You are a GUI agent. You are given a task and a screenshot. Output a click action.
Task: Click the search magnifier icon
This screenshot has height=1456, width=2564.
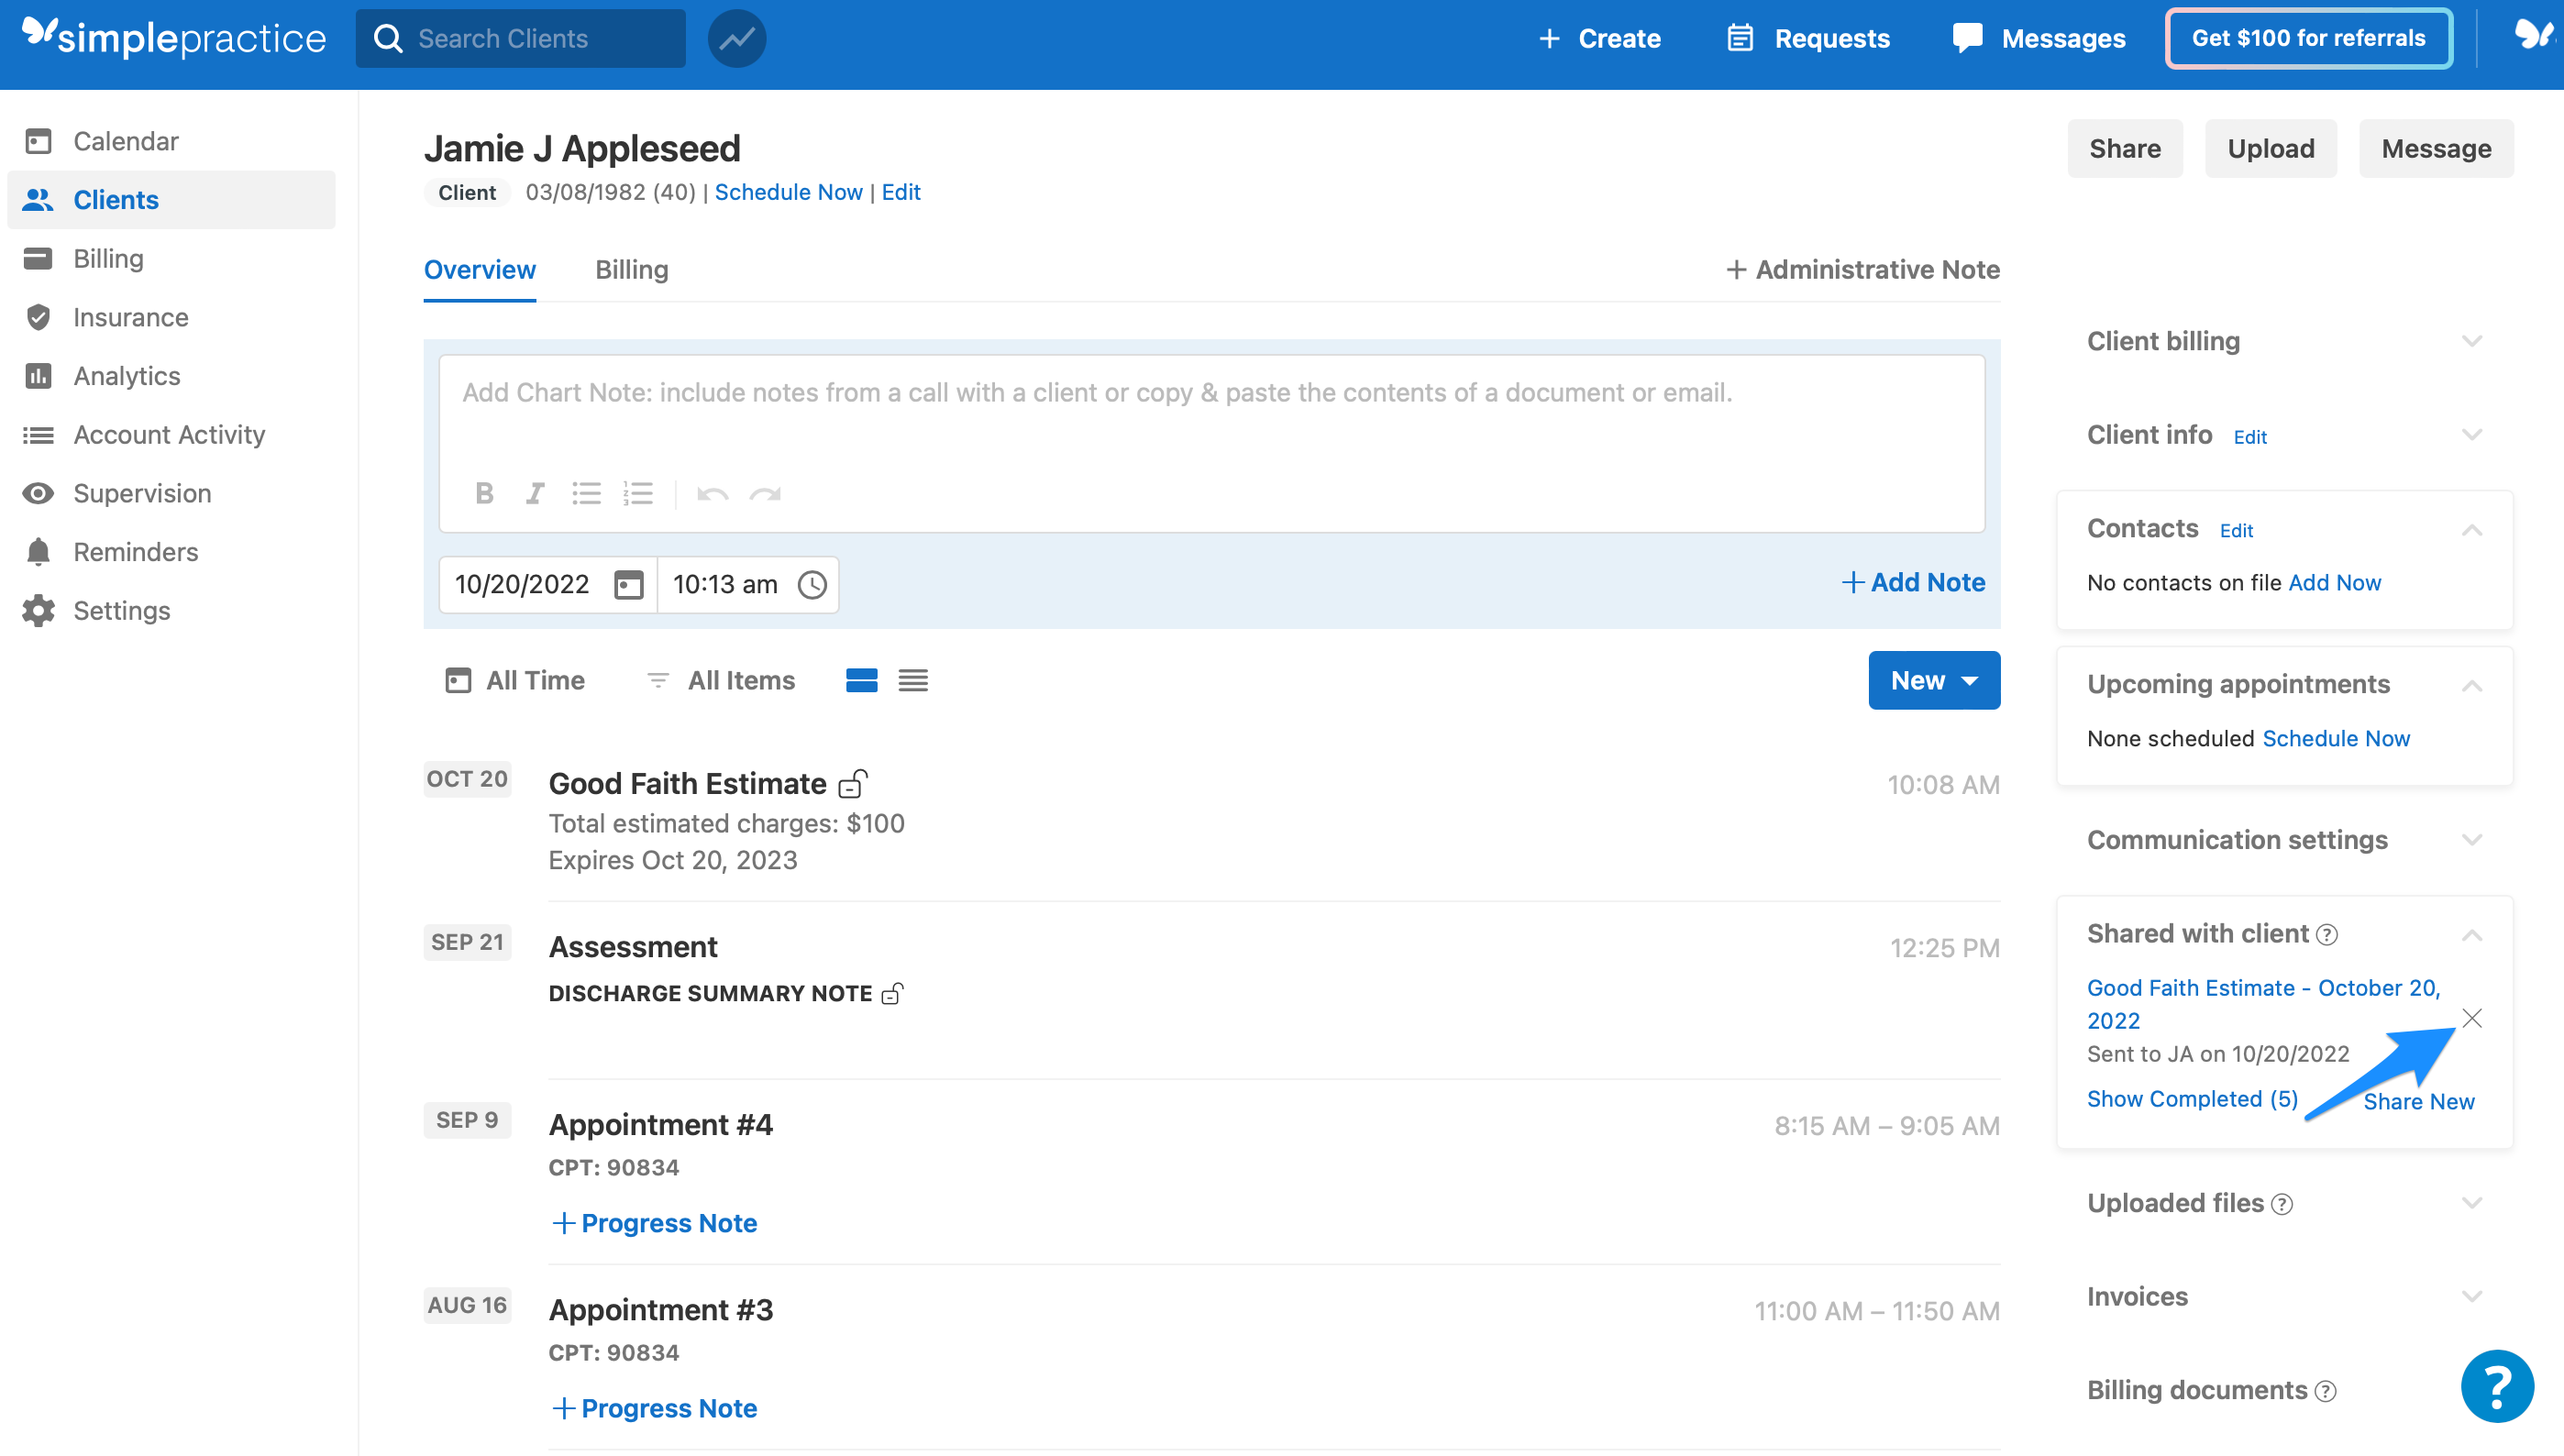pyautogui.click(x=387, y=39)
